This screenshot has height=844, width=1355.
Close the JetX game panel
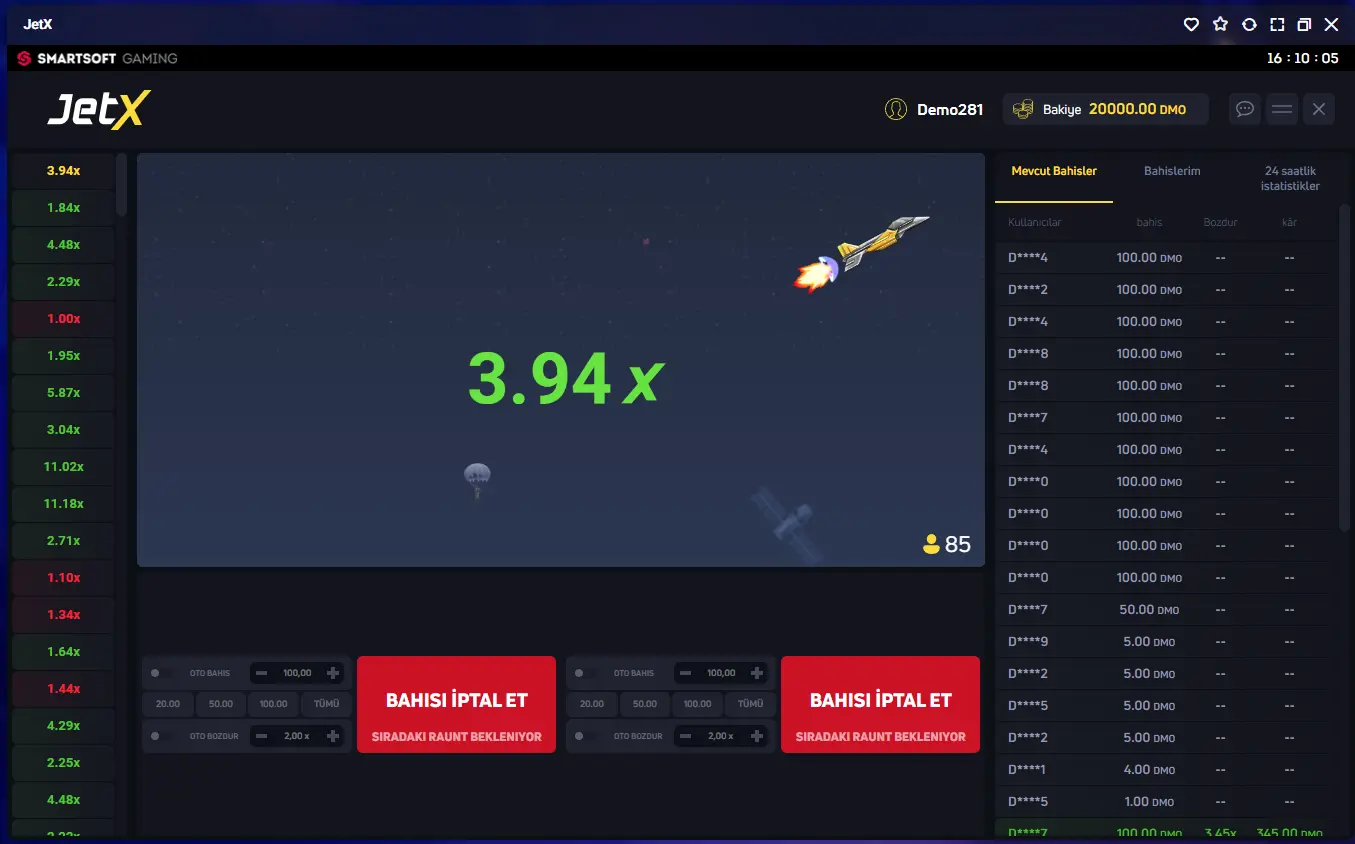(x=1319, y=109)
